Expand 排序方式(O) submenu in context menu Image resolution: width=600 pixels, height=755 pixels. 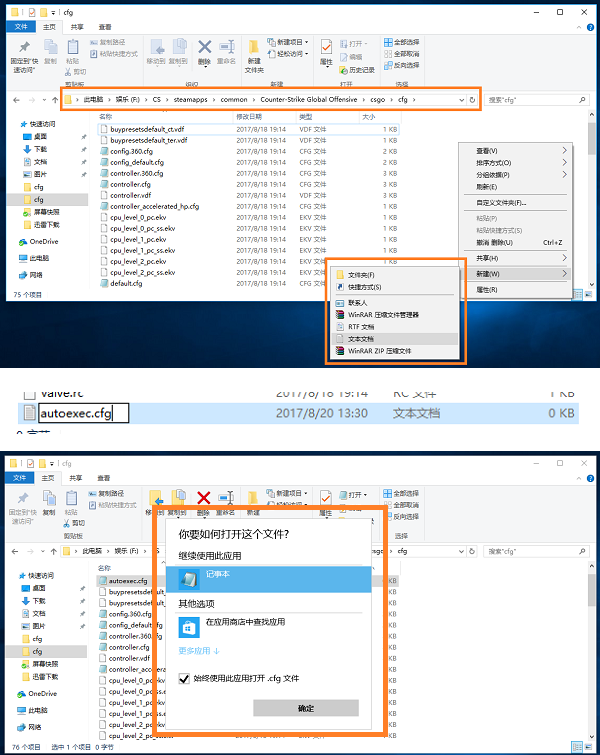point(564,163)
